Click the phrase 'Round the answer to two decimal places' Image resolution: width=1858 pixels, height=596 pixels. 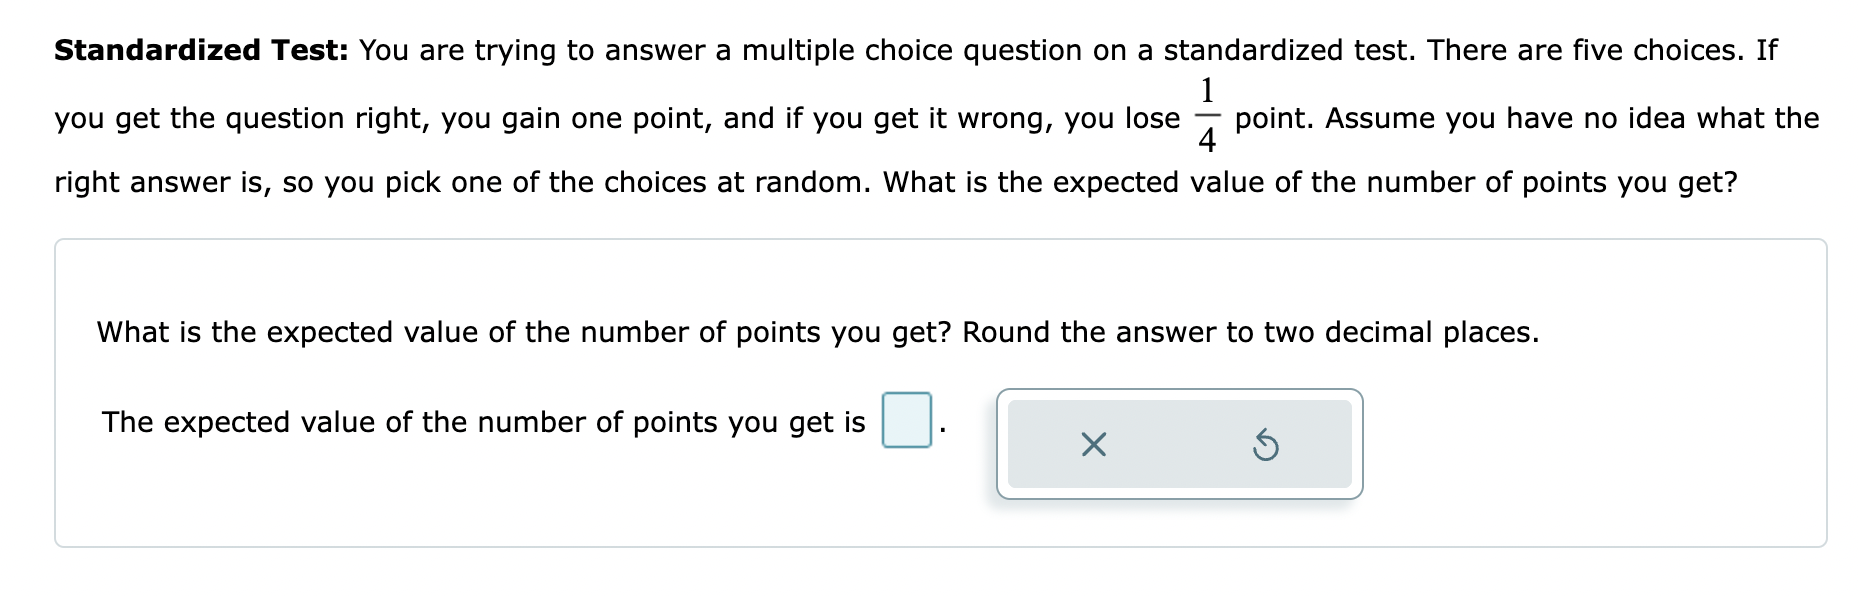pyautogui.click(x=1251, y=331)
